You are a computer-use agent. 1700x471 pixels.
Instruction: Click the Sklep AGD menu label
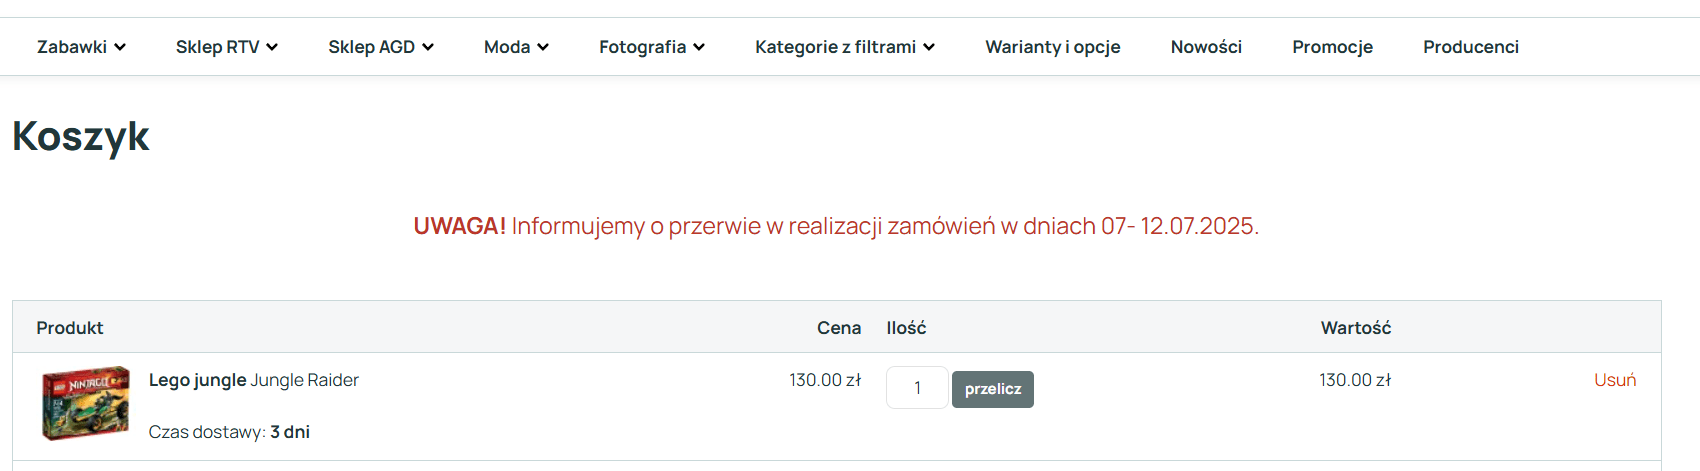click(x=371, y=47)
